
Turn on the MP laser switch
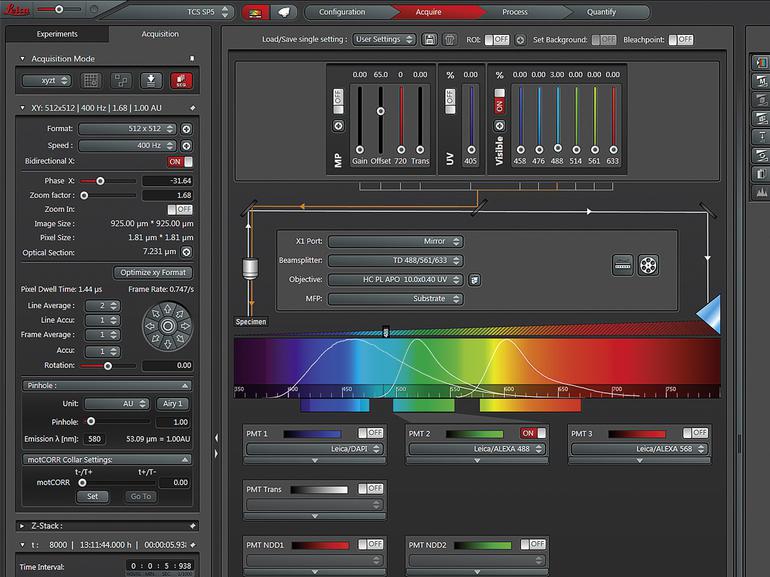(x=338, y=102)
